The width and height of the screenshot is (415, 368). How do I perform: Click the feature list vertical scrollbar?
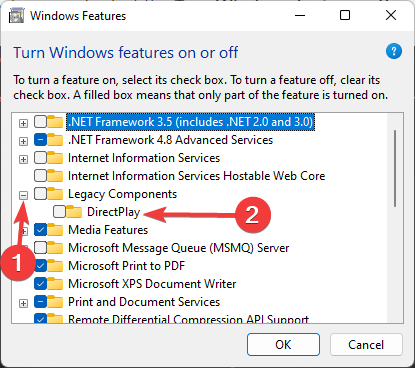(395, 218)
